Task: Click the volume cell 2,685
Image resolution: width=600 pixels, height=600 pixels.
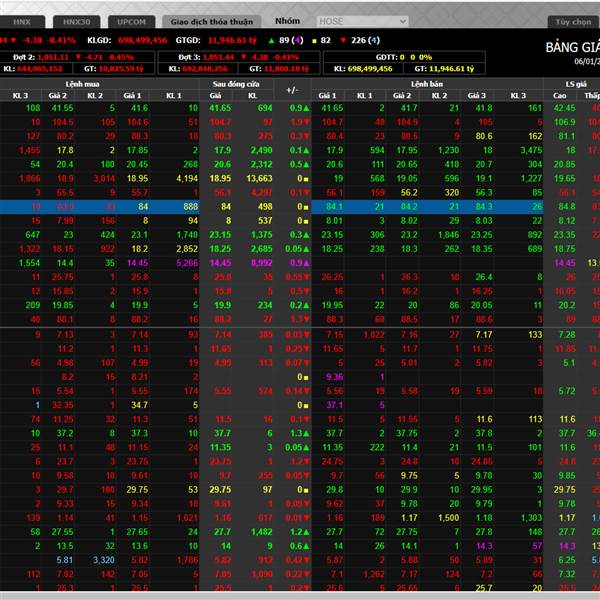Action: [262, 249]
